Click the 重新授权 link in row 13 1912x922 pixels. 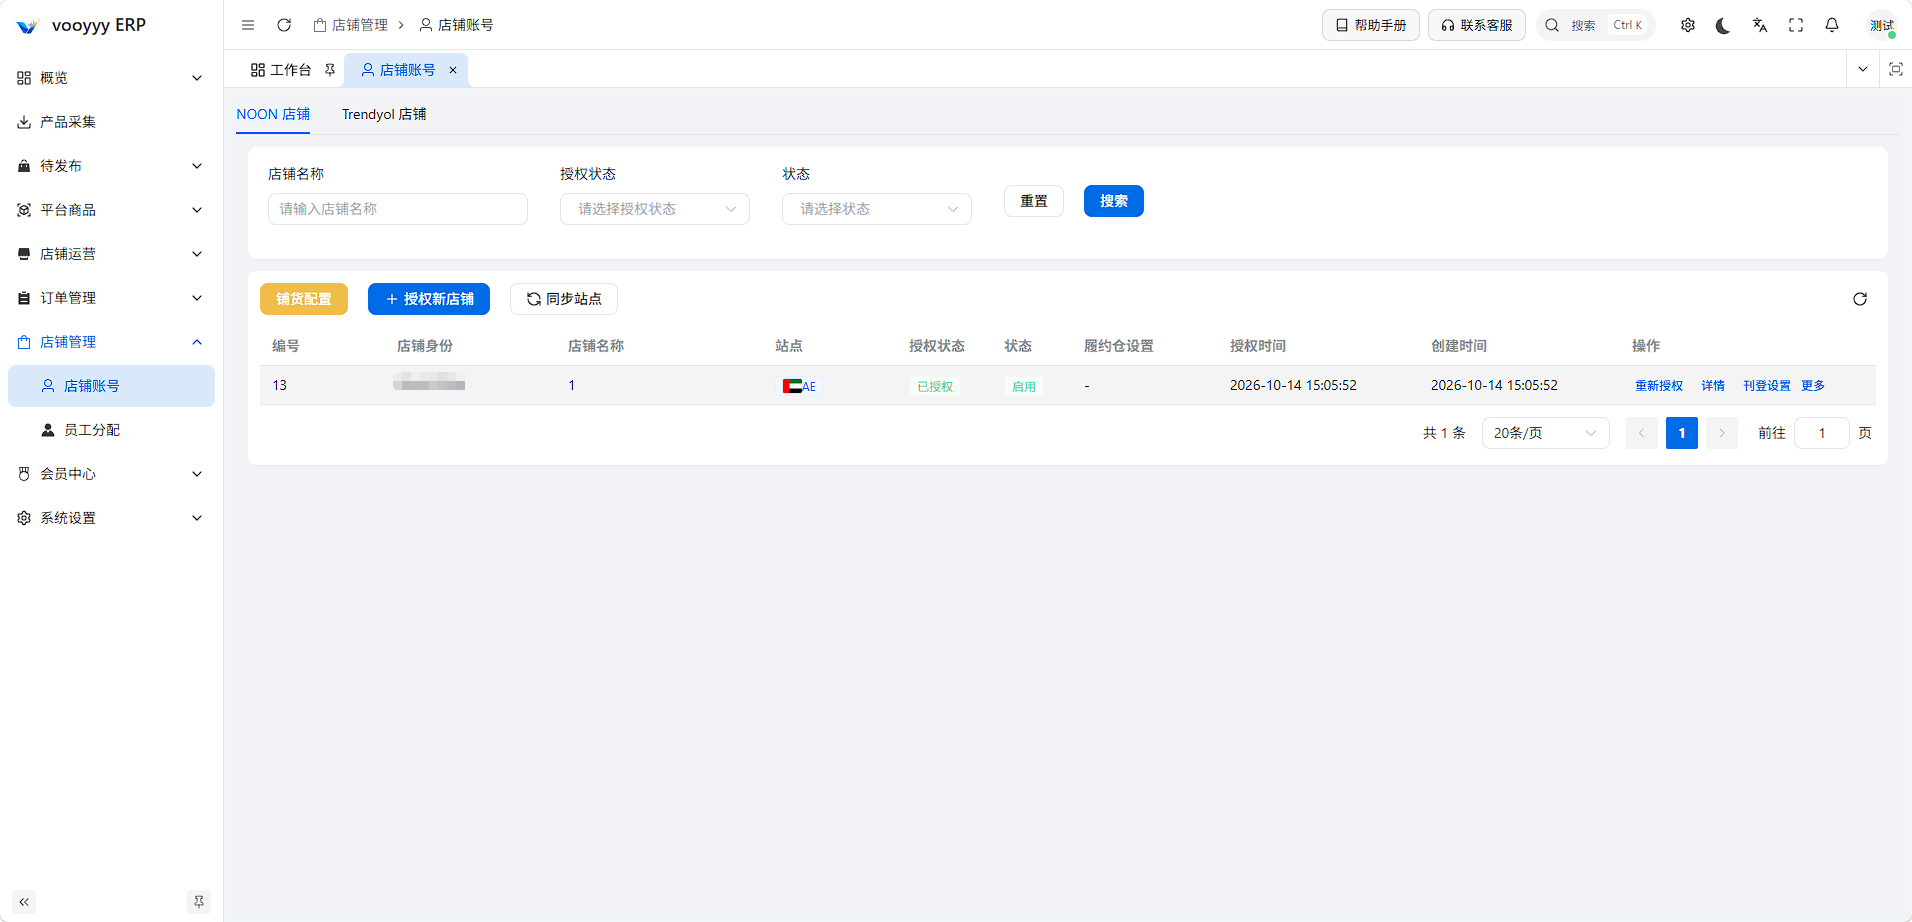point(1659,386)
